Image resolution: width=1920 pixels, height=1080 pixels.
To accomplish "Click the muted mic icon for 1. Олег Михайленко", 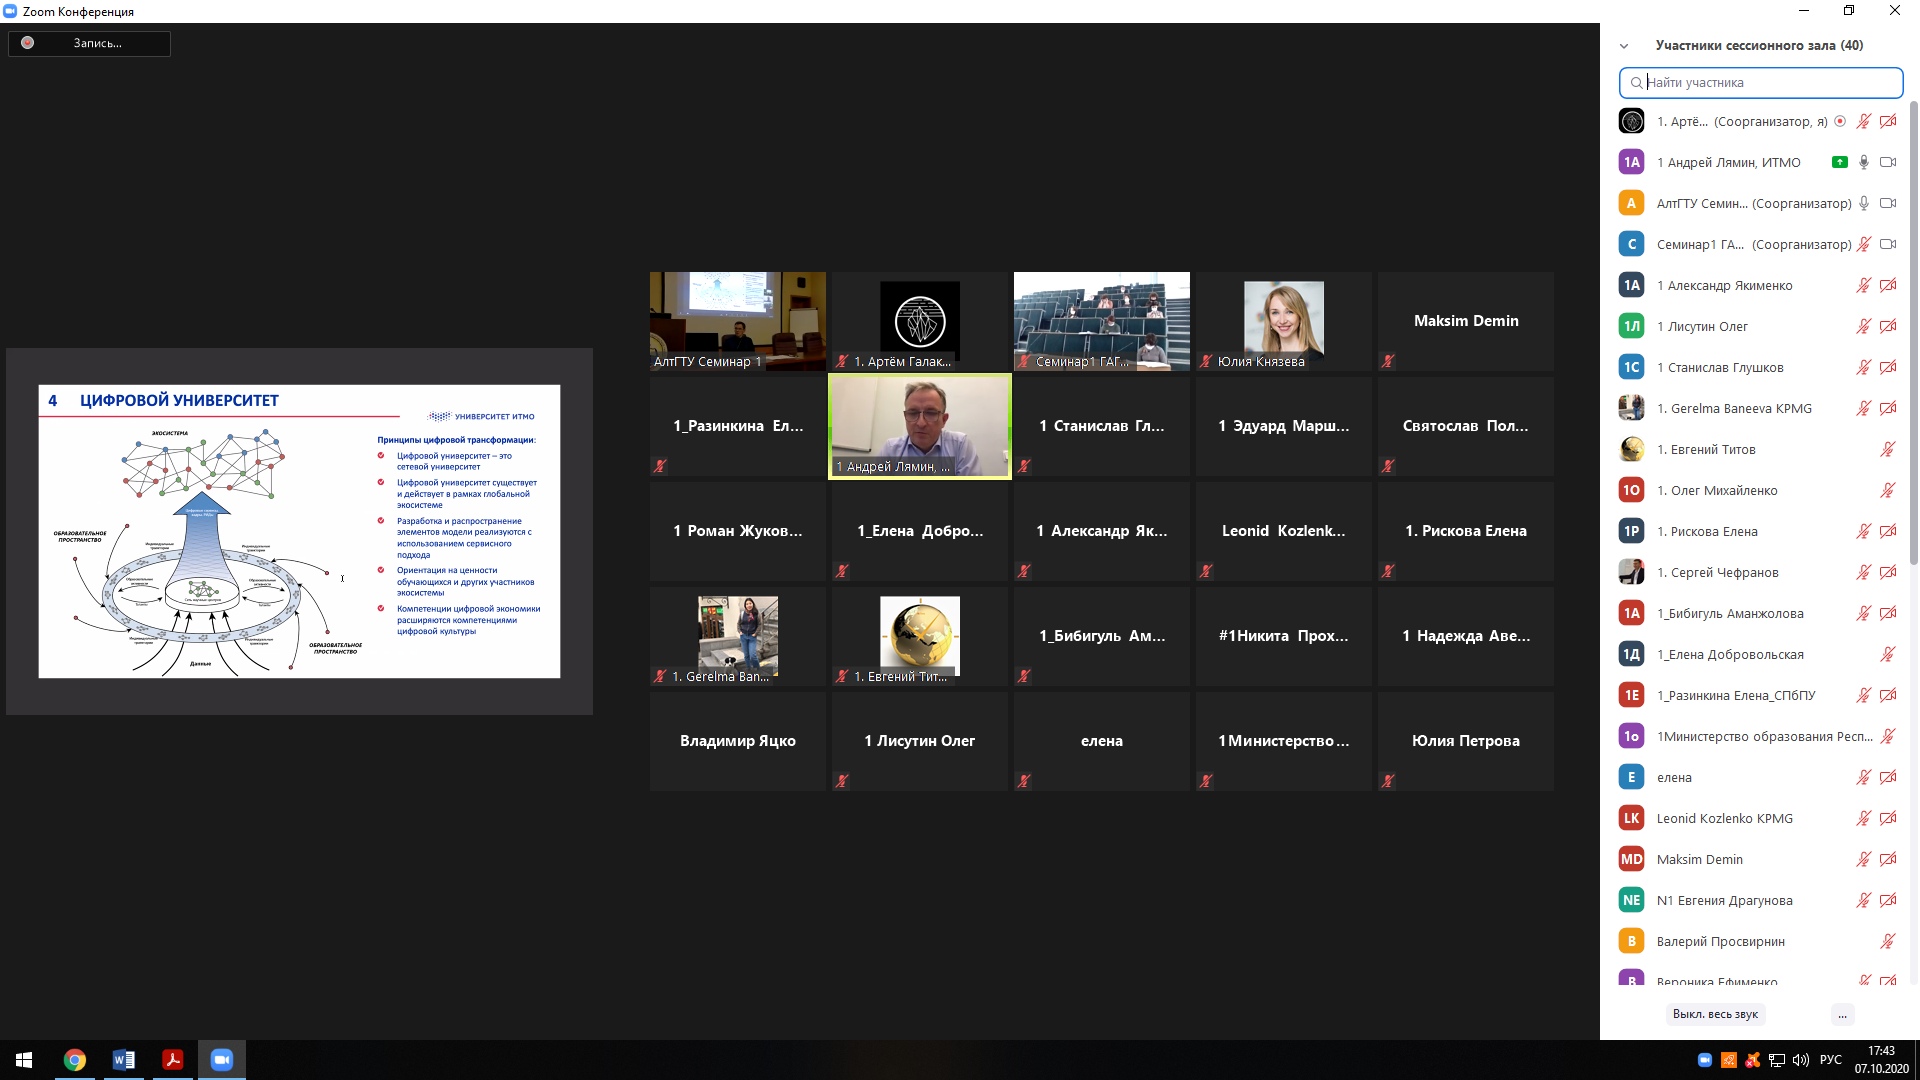I will (x=1888, y=490).
